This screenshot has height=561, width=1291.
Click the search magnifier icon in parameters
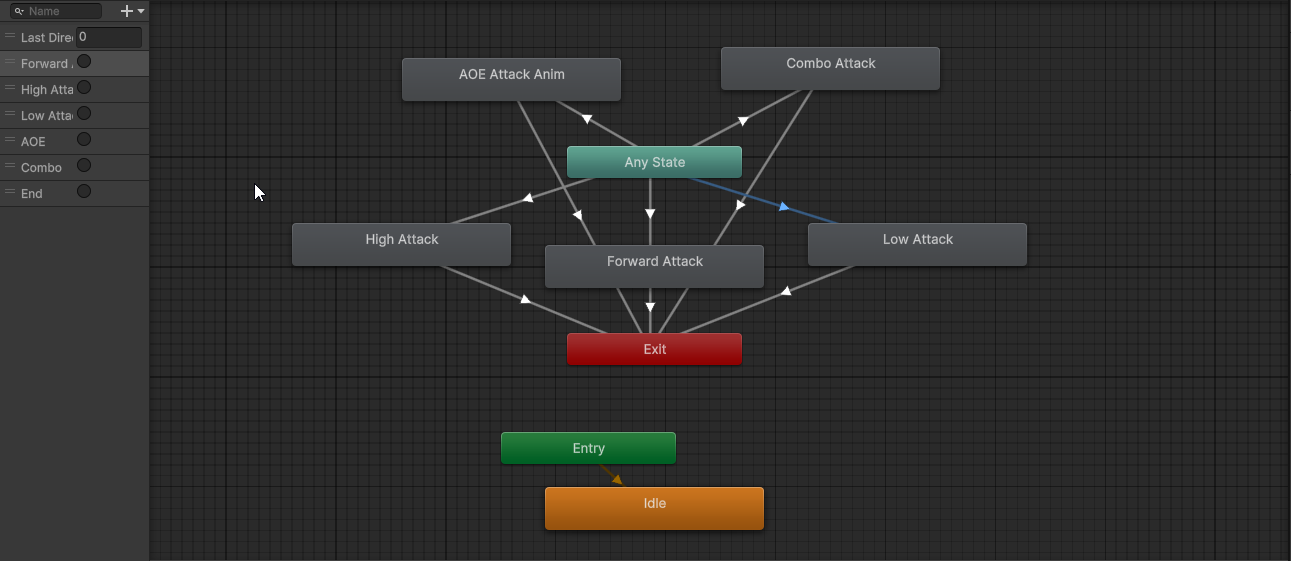(x=19, y=11)
